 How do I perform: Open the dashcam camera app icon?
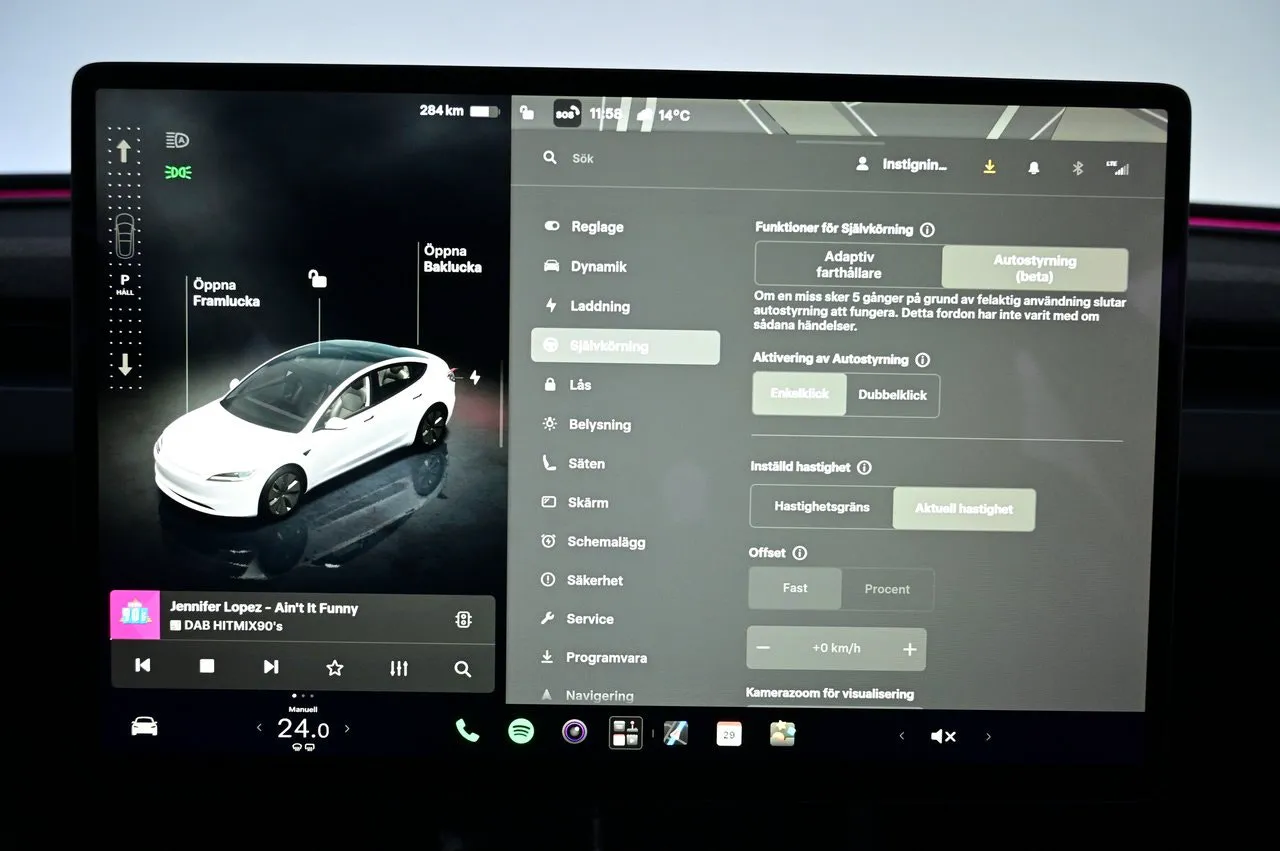tap(574, 732)
